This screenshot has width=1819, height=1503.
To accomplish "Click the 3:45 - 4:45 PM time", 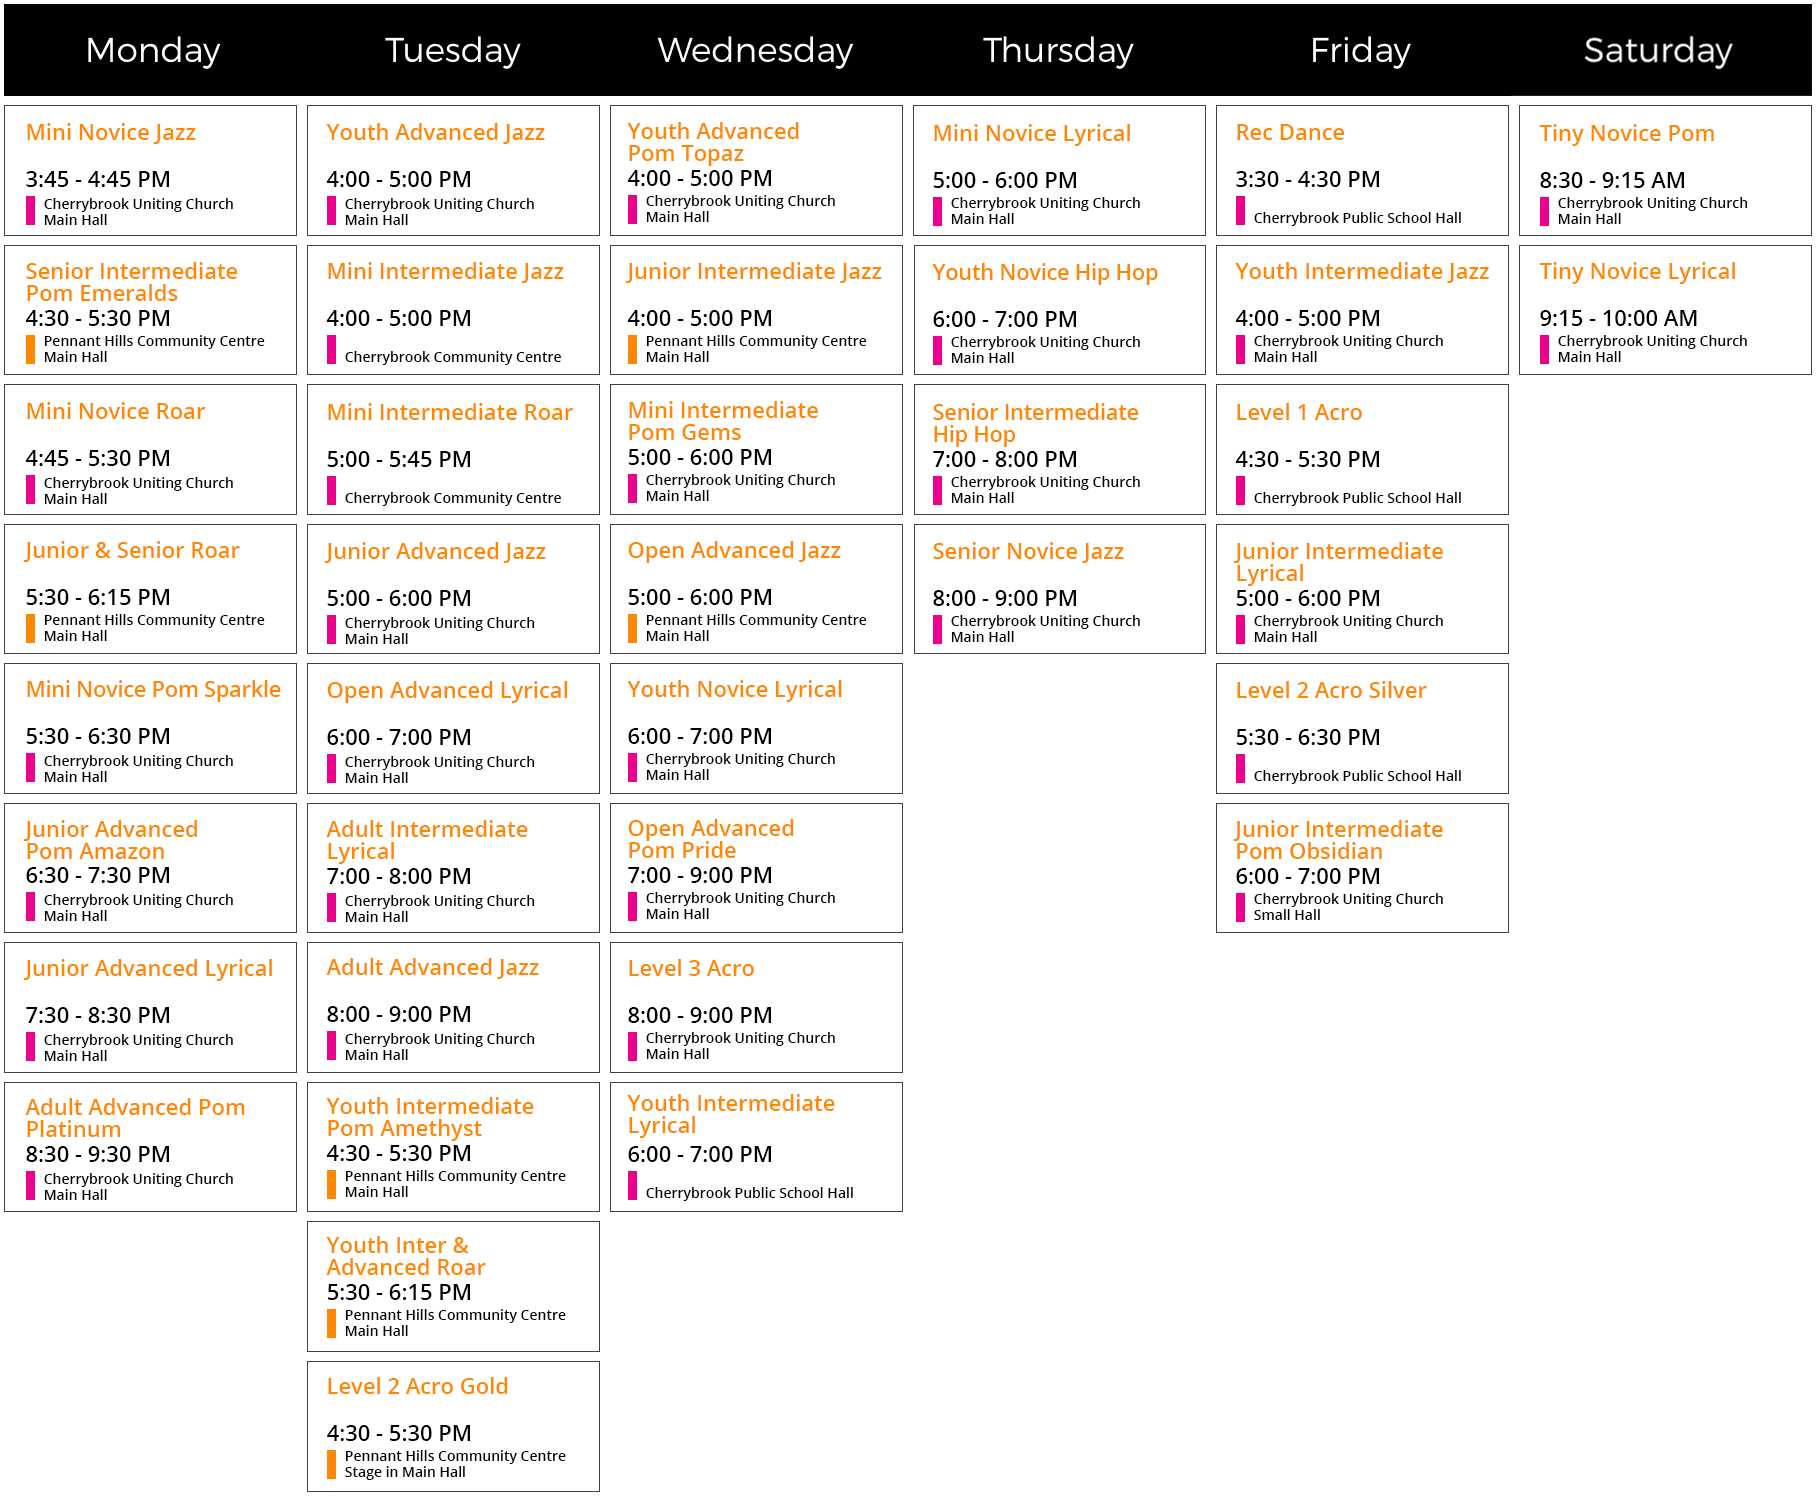I will (98, 179).
